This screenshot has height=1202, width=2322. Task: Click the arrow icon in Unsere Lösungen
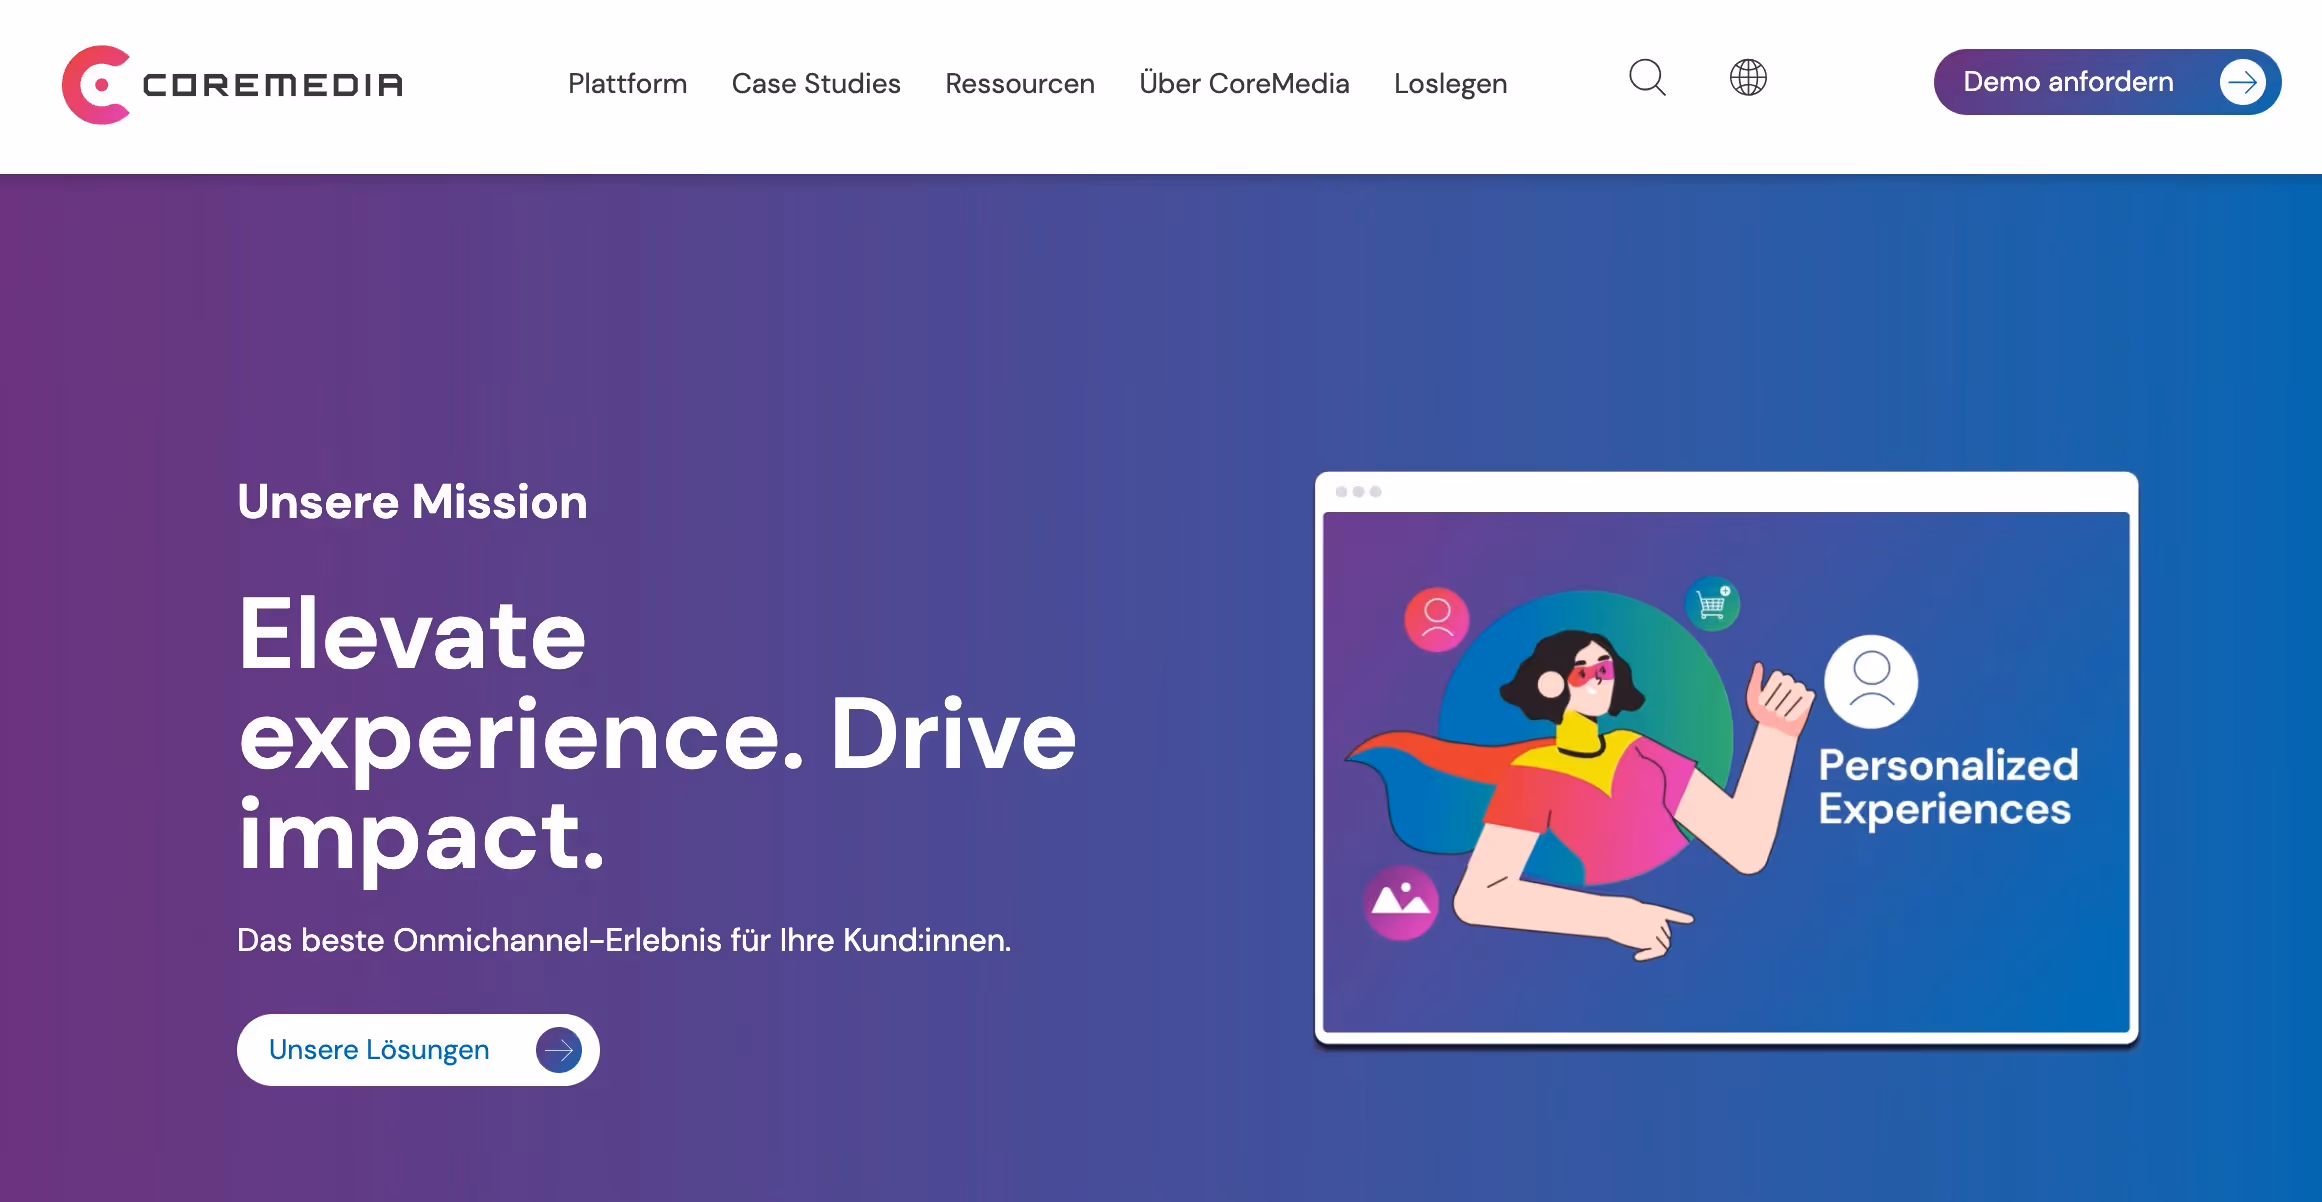point(559,1050)
